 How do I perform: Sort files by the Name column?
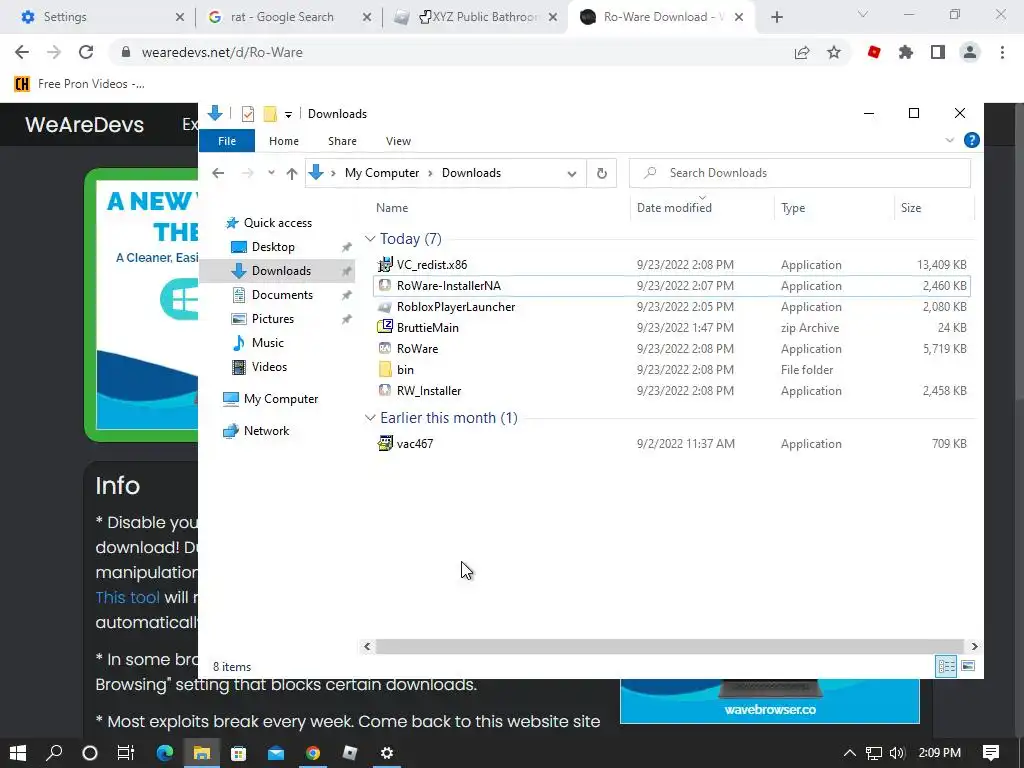point(392,208)
